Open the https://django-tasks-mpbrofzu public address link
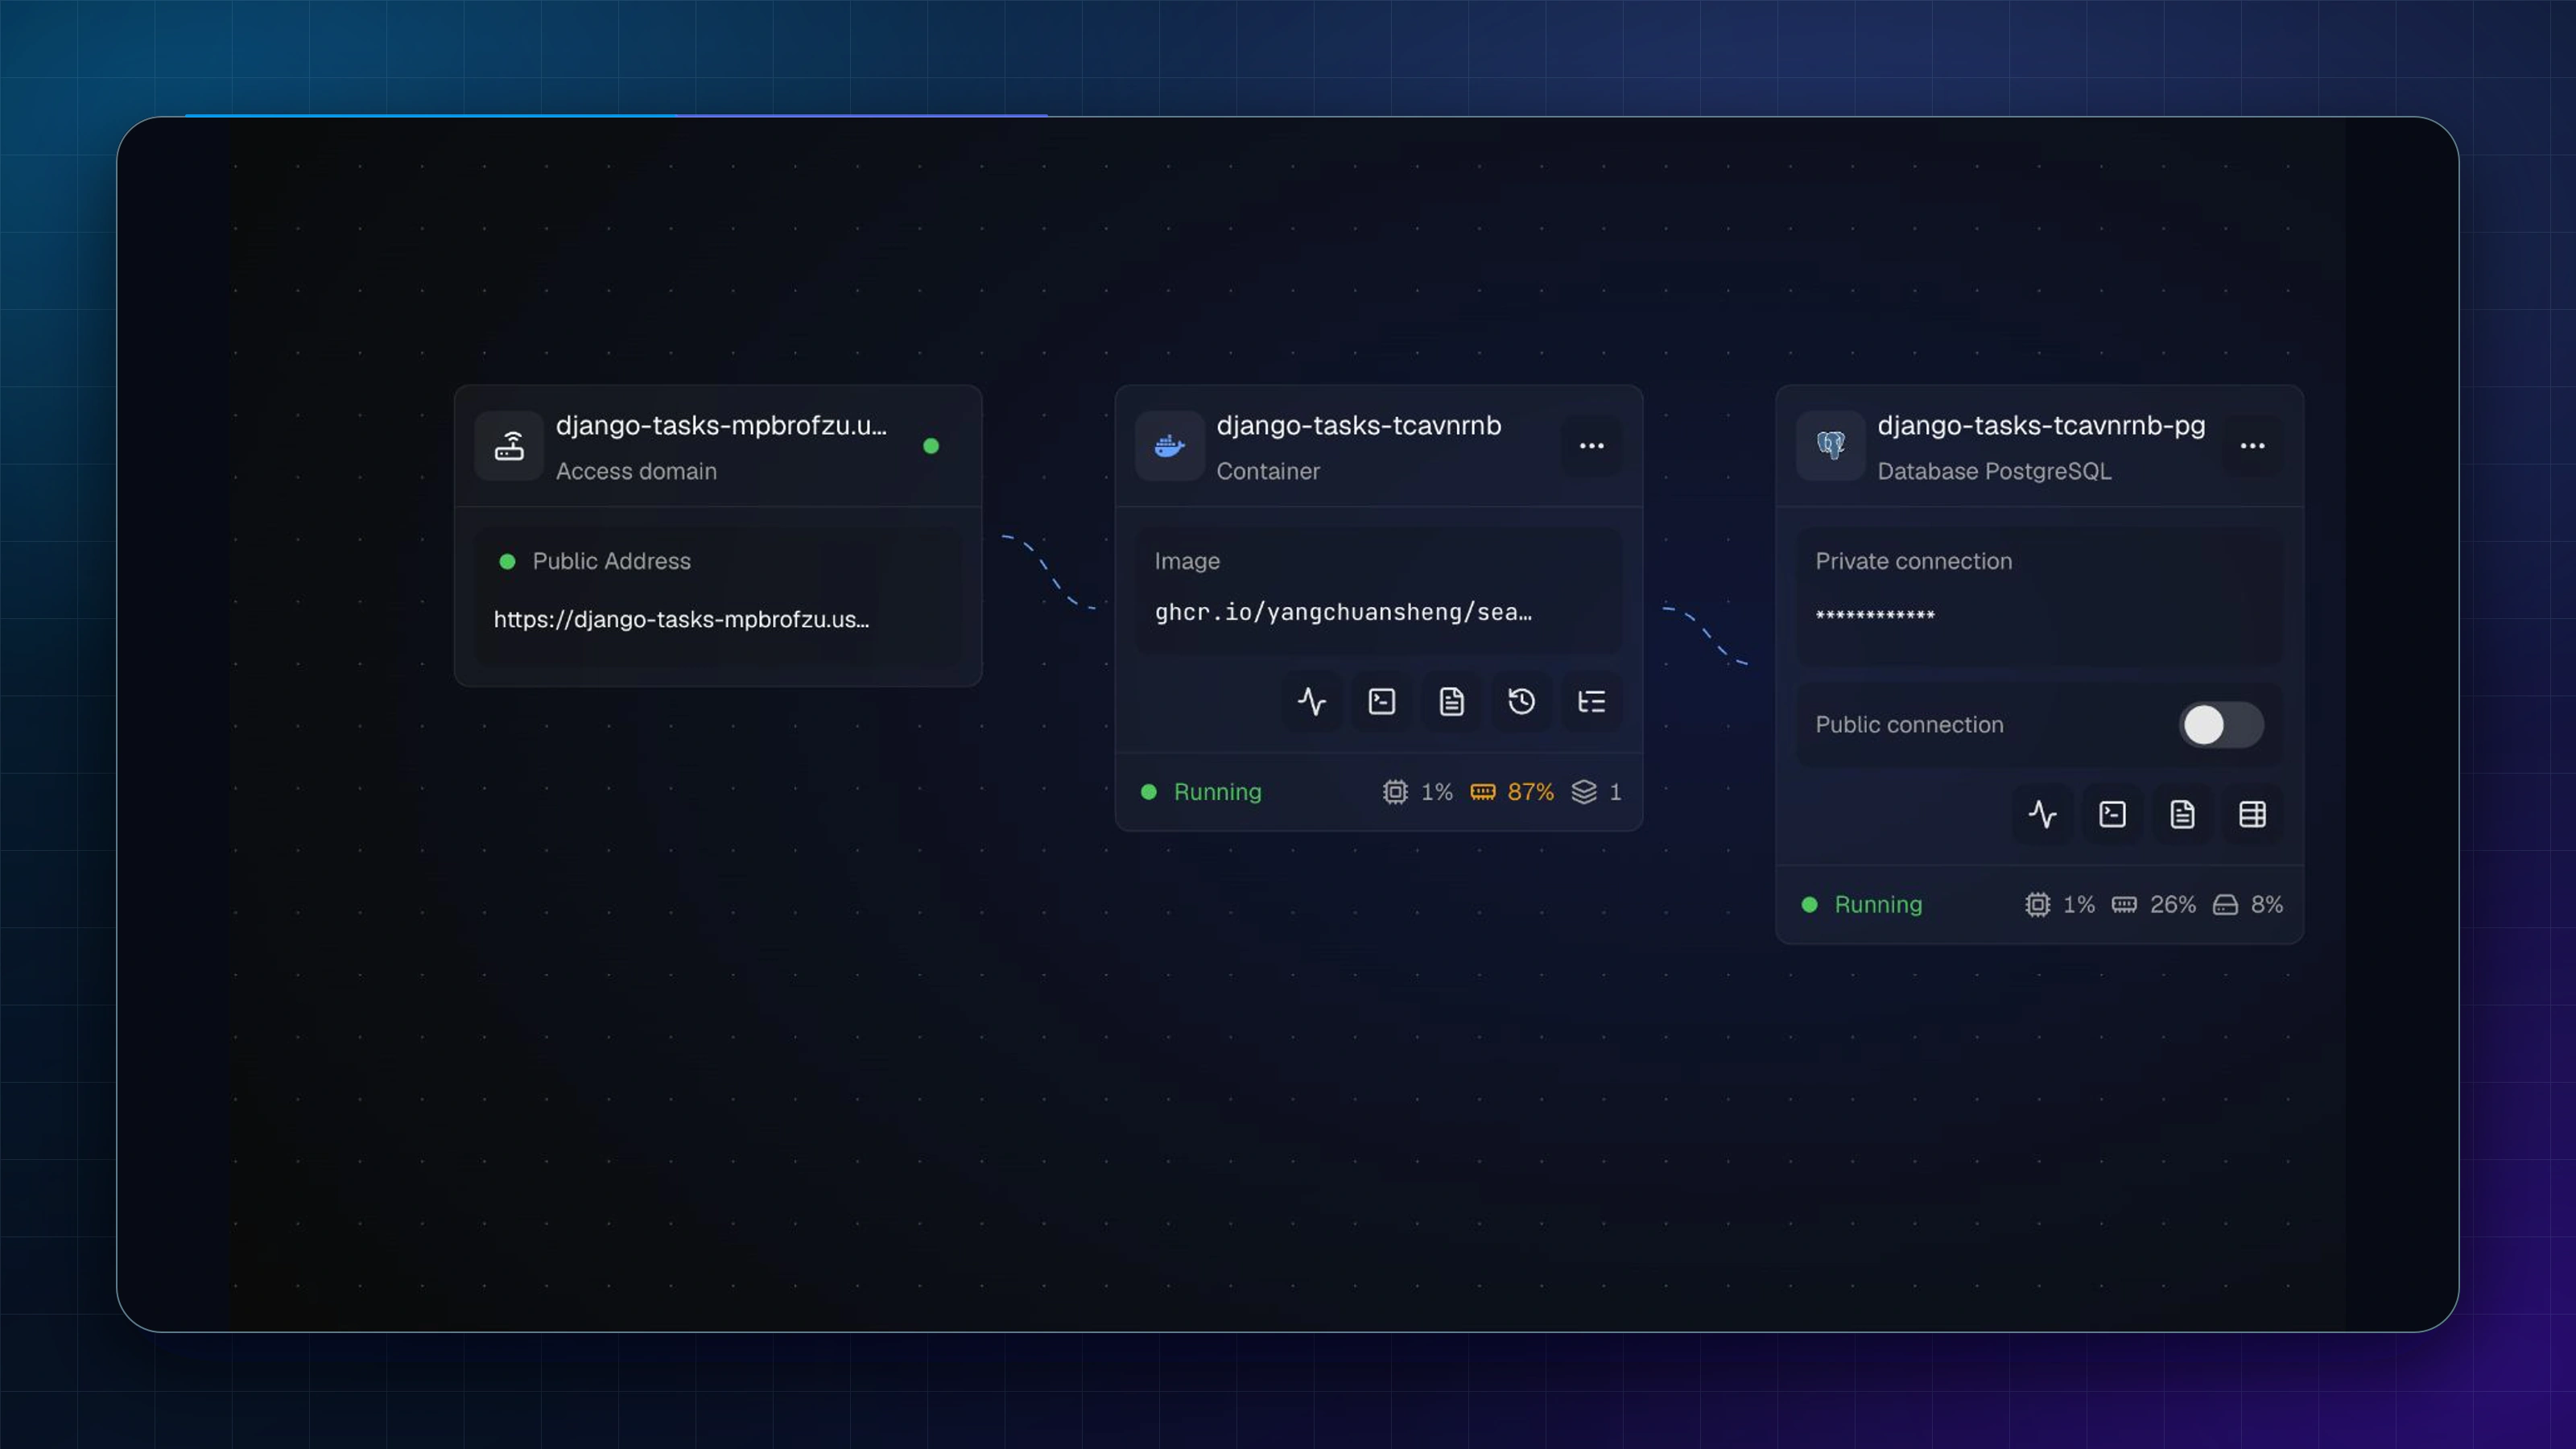Image resolution: width=2576 pixels, height=1449 pixels. tap(681, 620)
